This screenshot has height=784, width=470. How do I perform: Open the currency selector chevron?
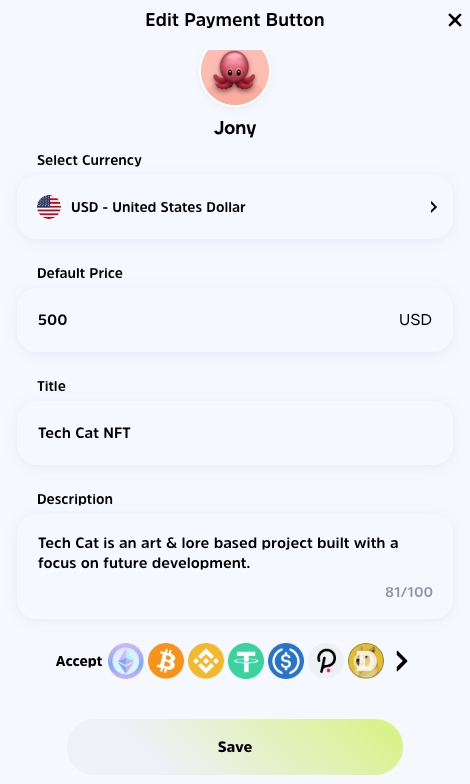[434, 207]
